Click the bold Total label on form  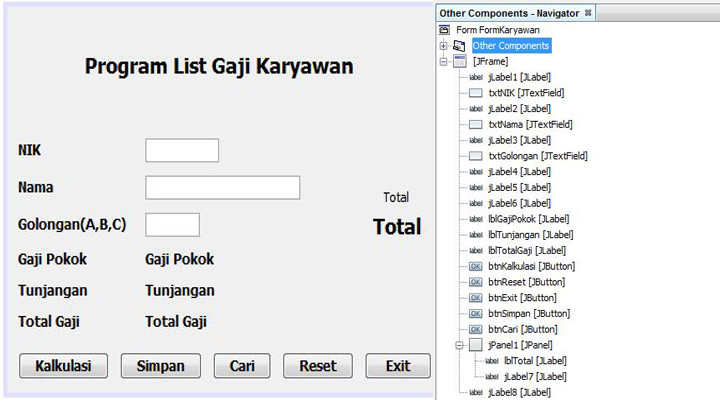tap(397, 227)
